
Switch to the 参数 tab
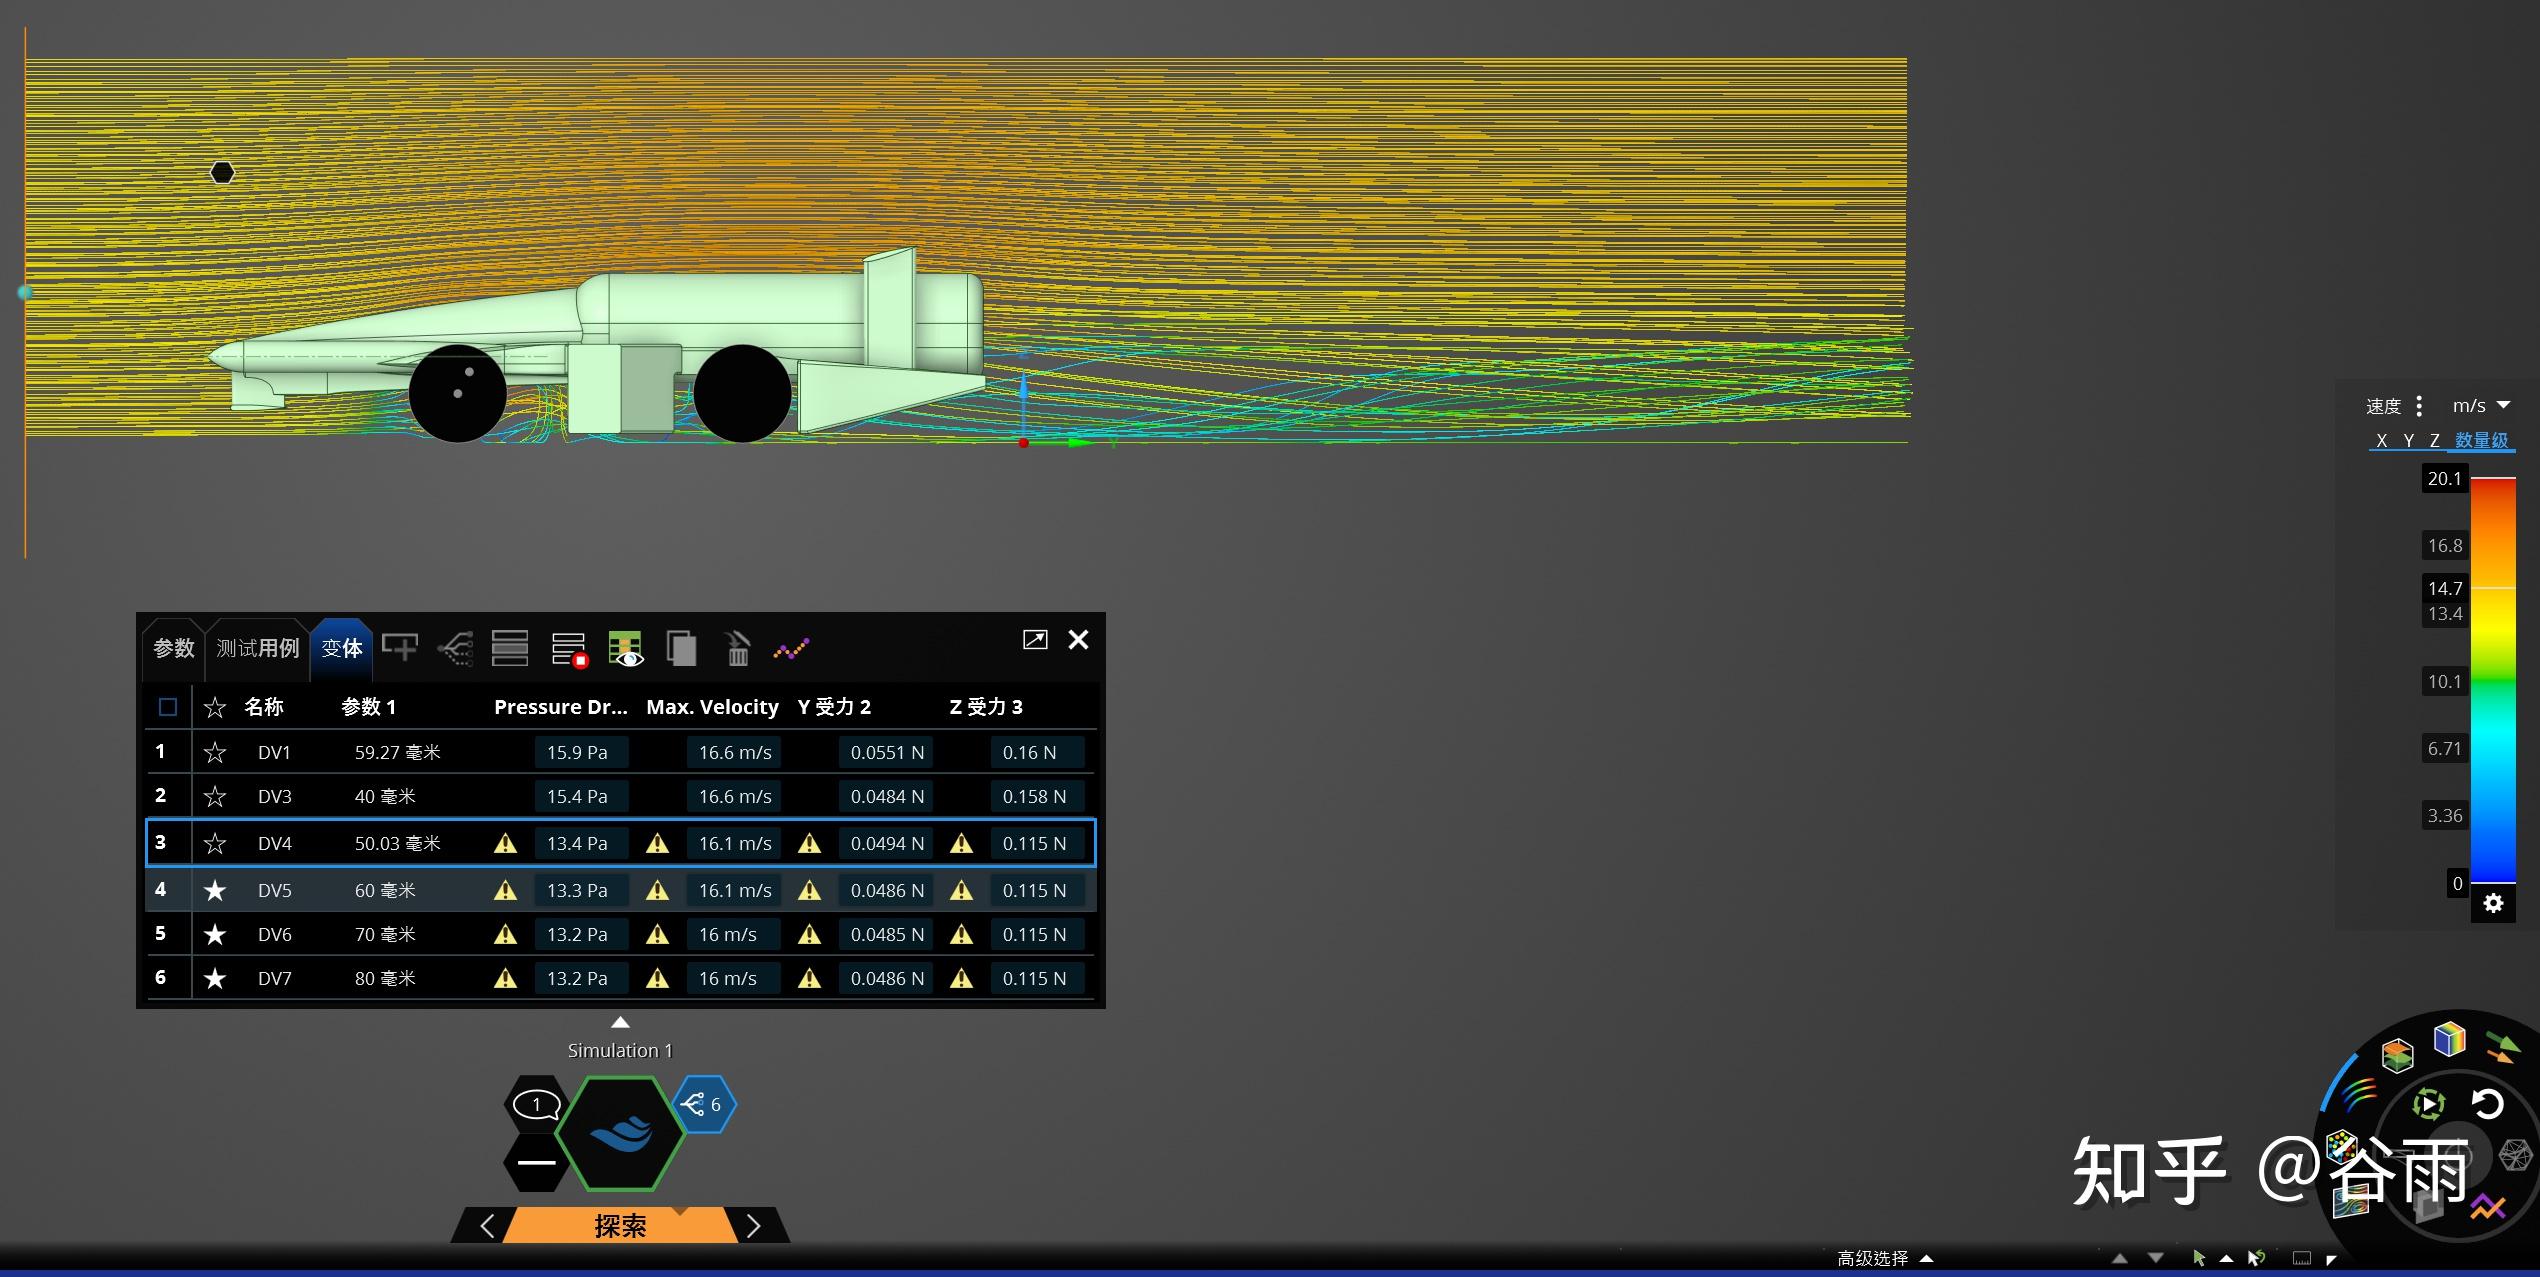[x=173, y=648]
